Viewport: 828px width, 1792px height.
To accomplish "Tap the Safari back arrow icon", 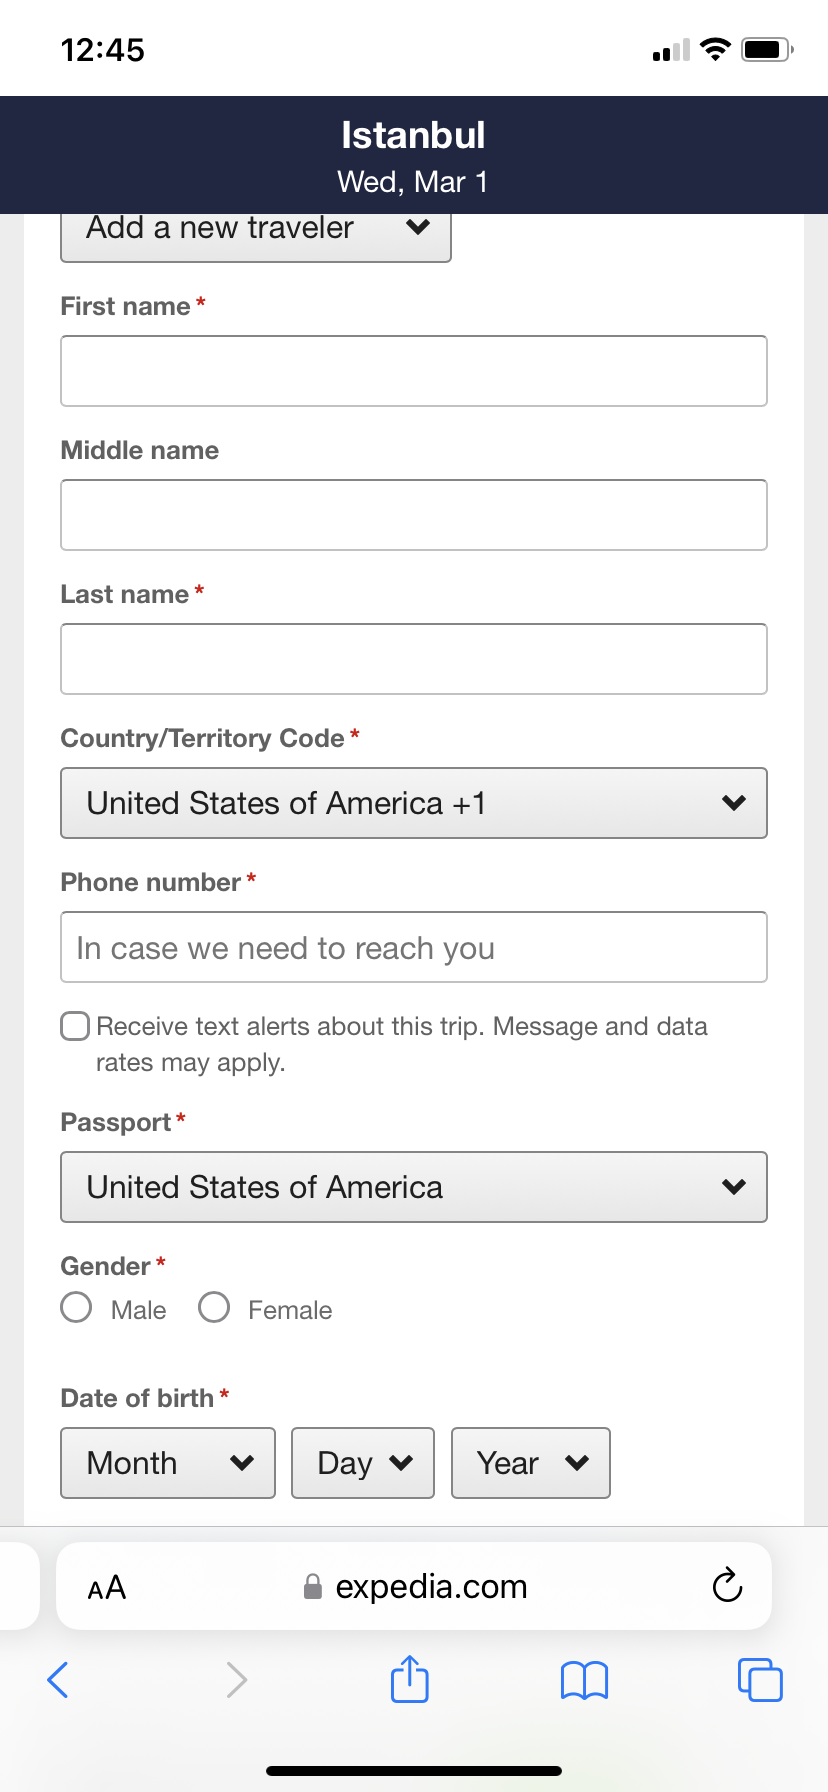I will tap(58, 1680).
